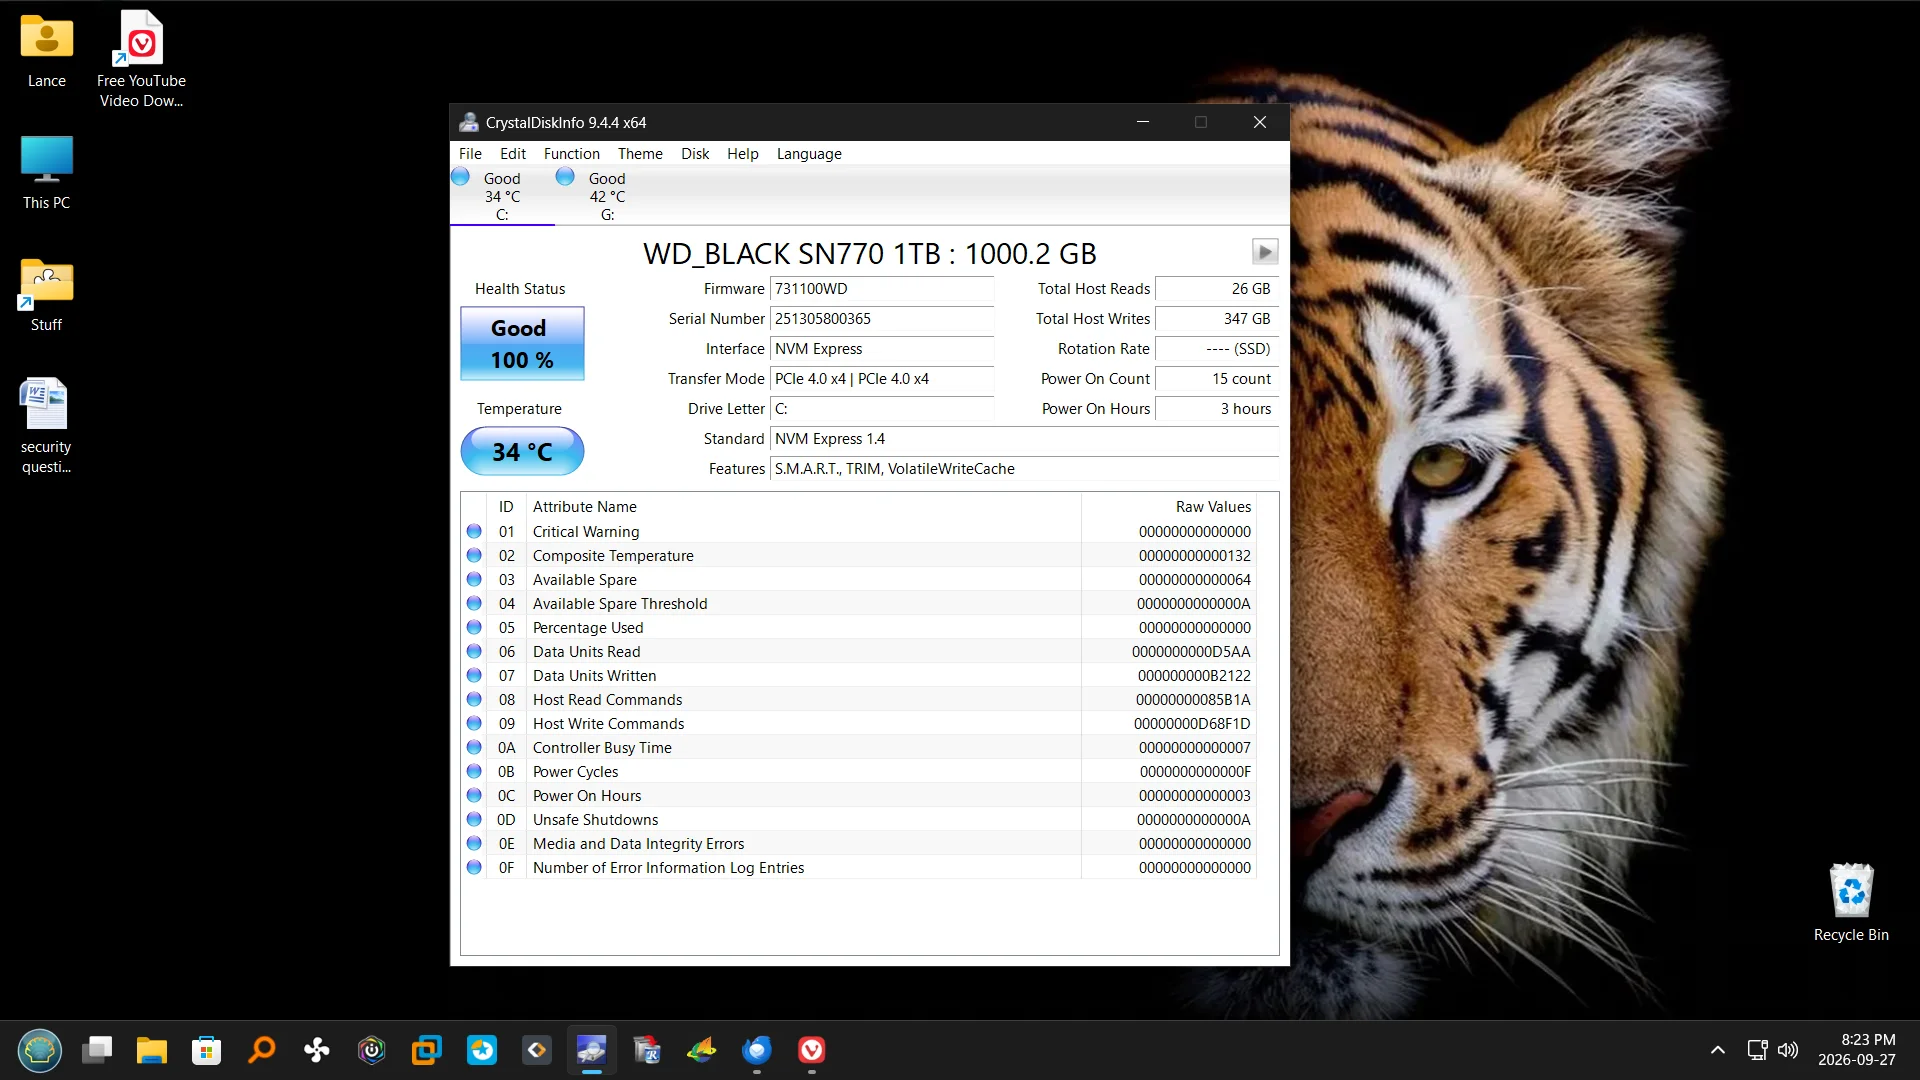Select the security questions Word document
The height and width of the screenshot is (1080, 1920).
click(47, 425)
